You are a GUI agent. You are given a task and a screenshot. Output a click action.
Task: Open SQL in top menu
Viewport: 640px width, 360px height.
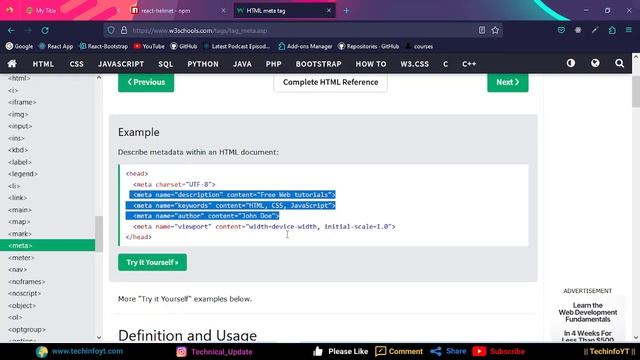tap(166, 64)
